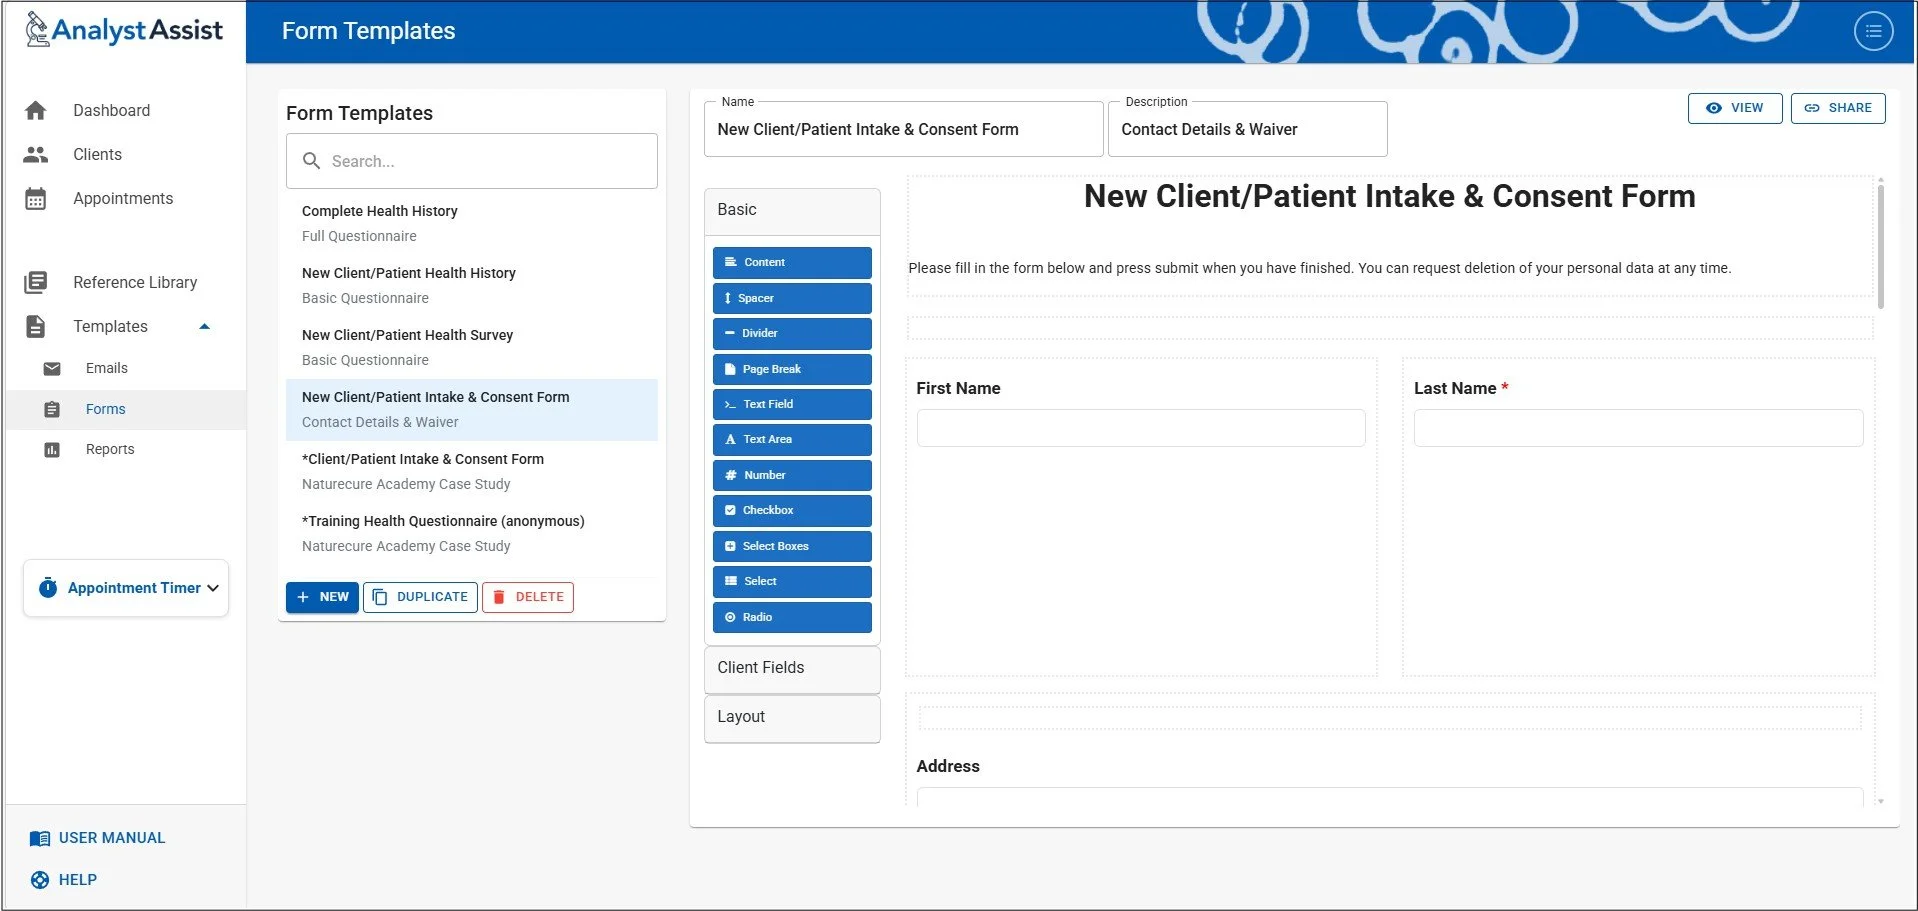The width and height of the screenshot is (1918, 911).
Task: Open the Reports section in sidebar
Action: click(110, 449)
